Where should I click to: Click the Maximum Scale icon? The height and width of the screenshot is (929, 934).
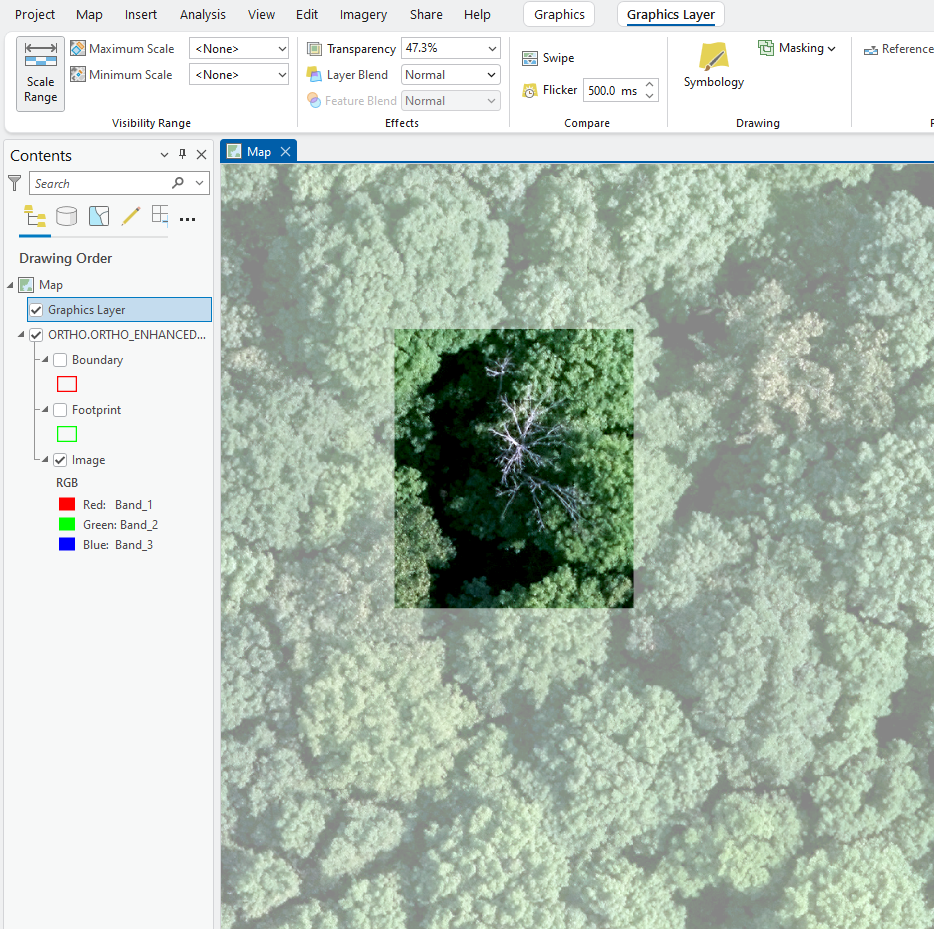pos(77,48)
